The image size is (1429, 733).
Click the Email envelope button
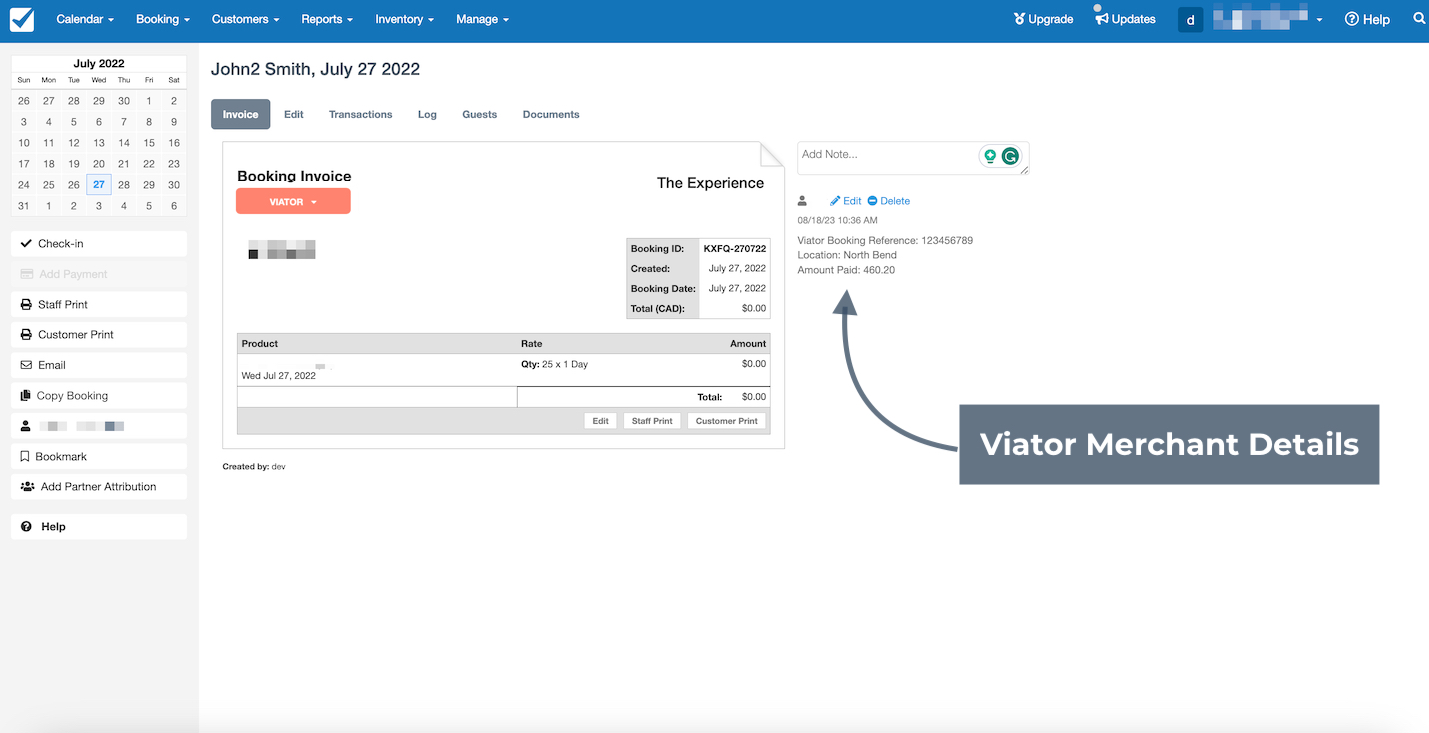click(x=99, y=365)
